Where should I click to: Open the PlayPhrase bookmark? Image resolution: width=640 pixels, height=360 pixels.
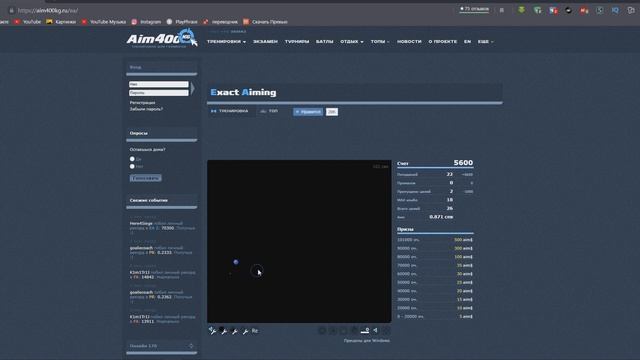coord(182,22)
